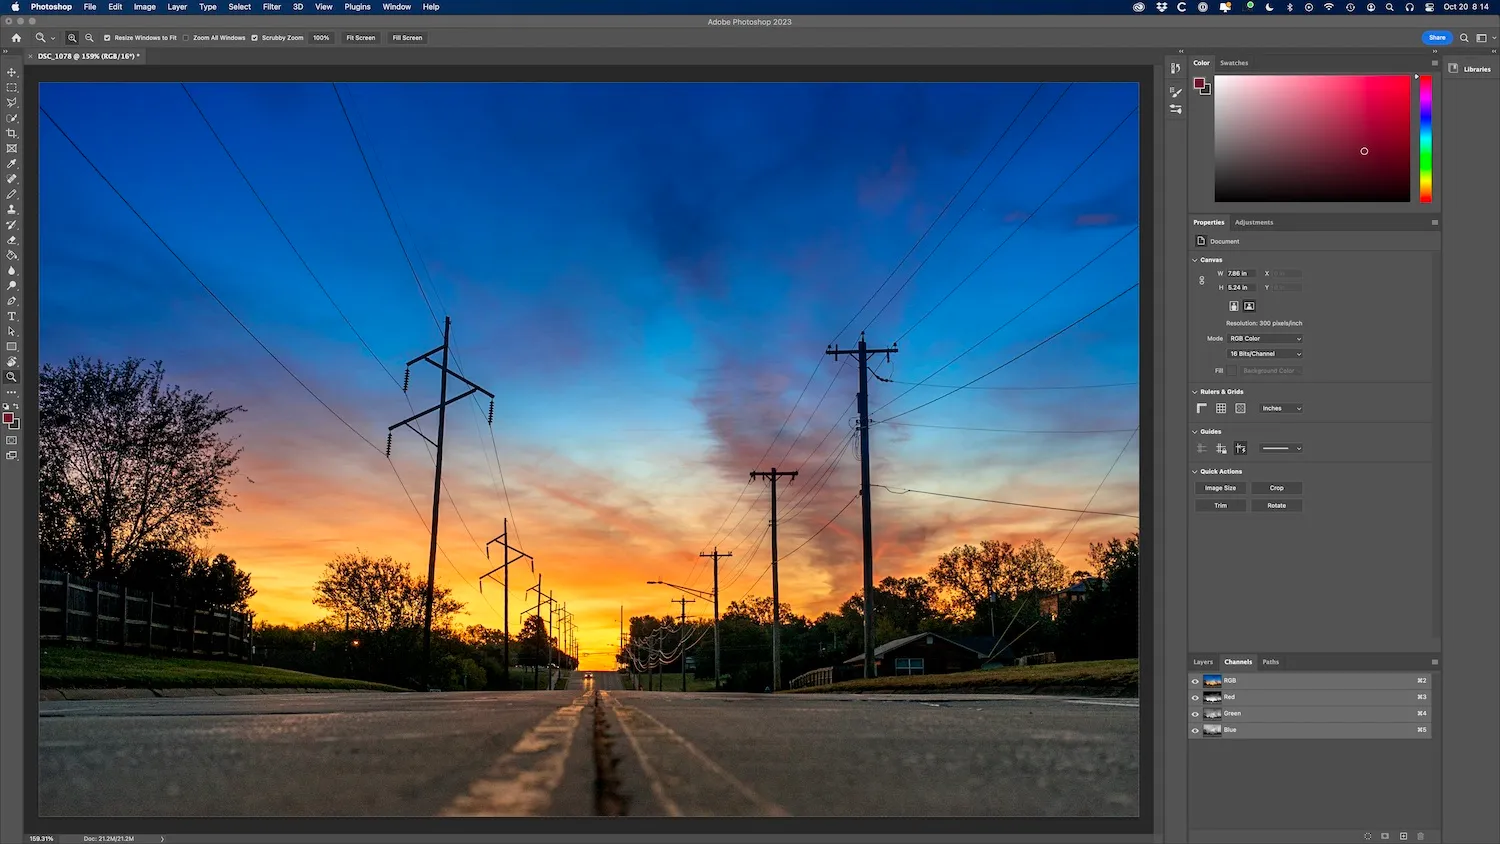Select the Hand tool
Image resolution: width=1500 pixels, height=844 pixels.
coord(12,362)
